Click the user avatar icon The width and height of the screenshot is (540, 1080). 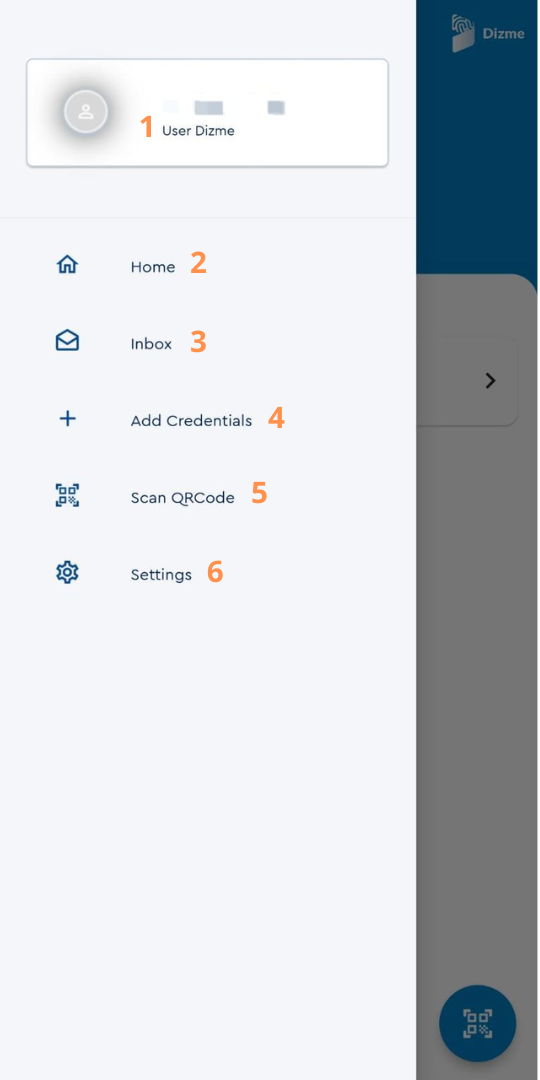86,112
